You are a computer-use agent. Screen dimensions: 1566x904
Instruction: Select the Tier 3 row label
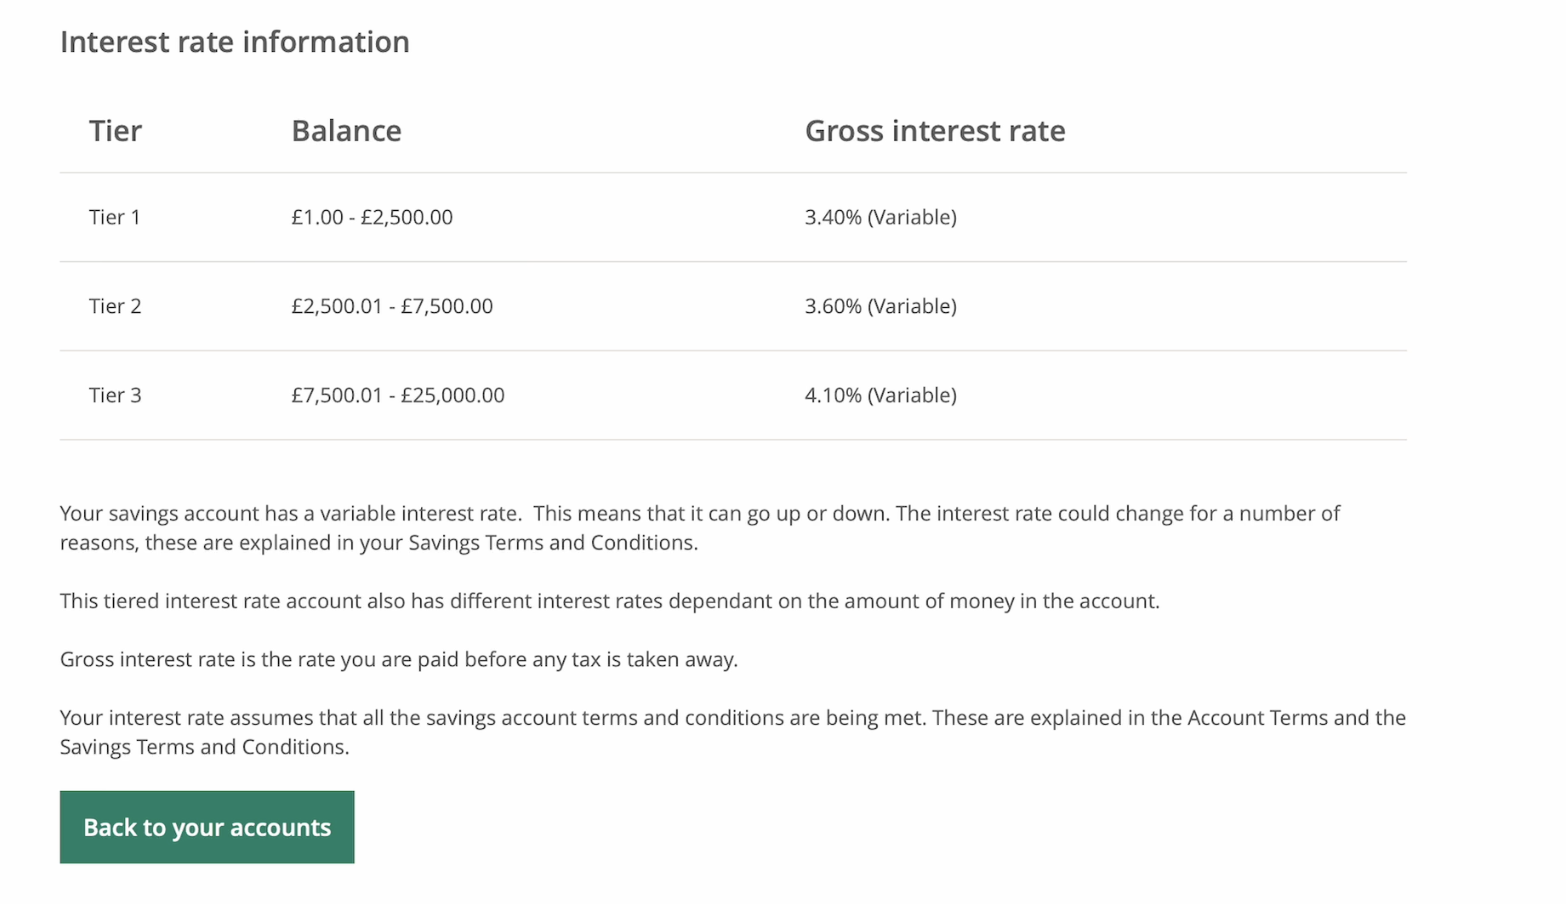(115, 395)
